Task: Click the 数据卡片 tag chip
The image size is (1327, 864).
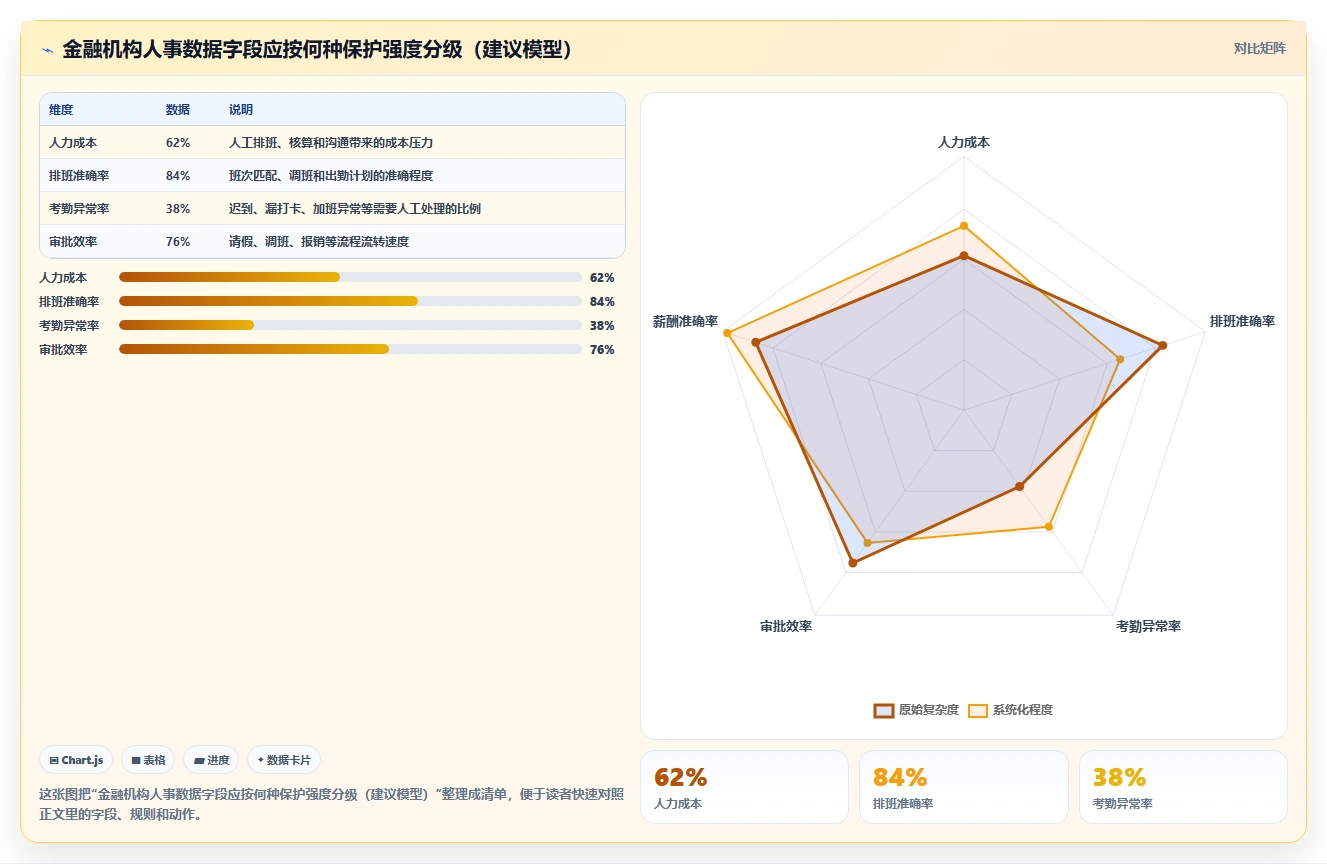Action: tap(284, 760)
